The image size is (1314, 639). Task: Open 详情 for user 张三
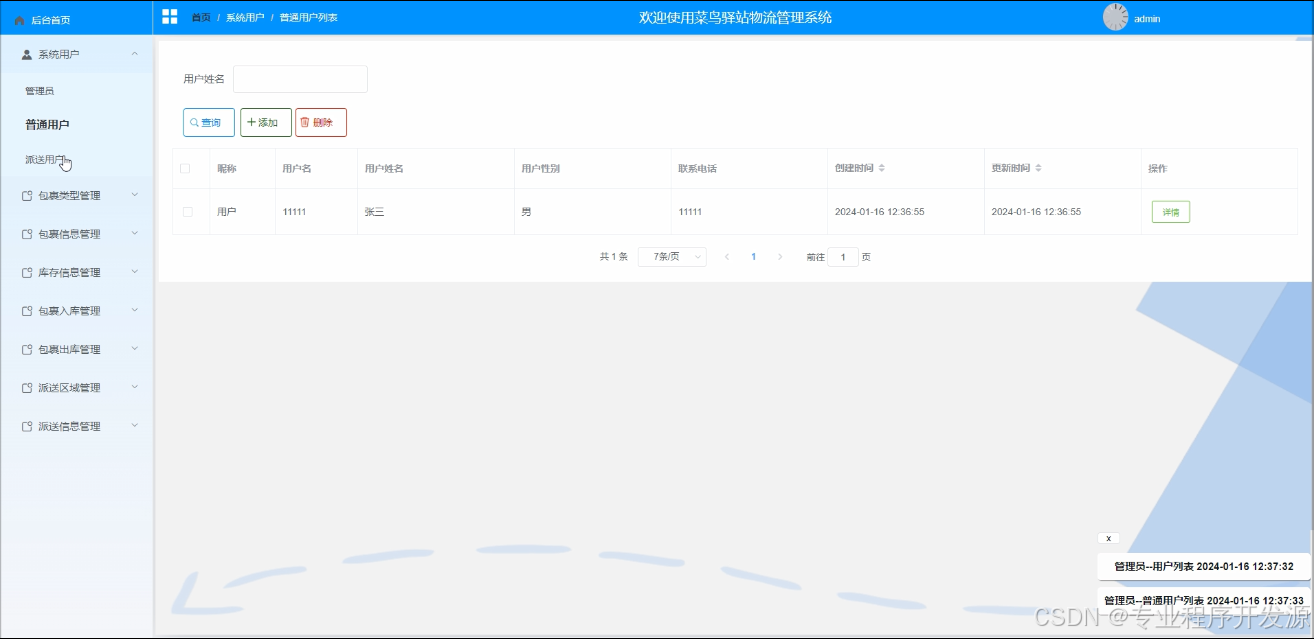point(1171,212)
